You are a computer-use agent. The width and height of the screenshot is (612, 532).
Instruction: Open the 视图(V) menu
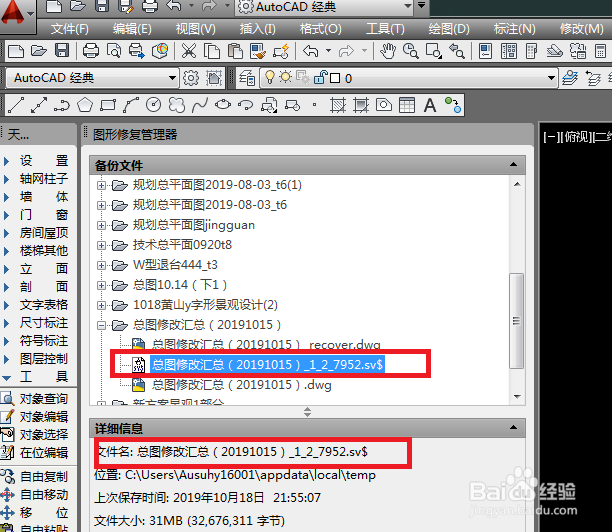coord(196,29)
